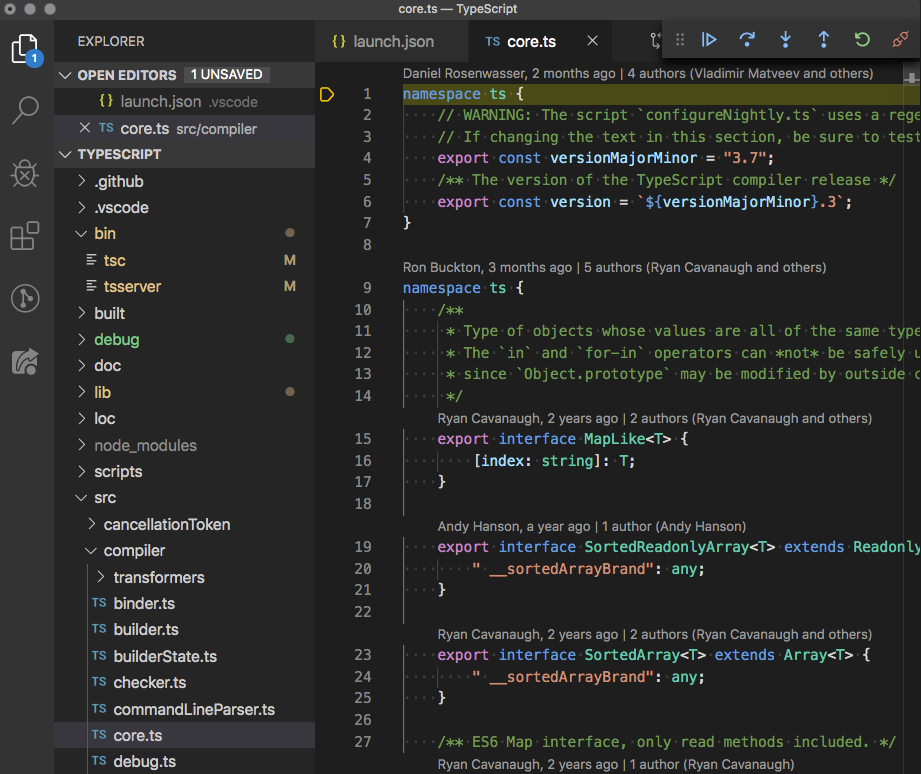Click the Step Out debug icon
The image size is (921, 774).
[x=823, y=40]
